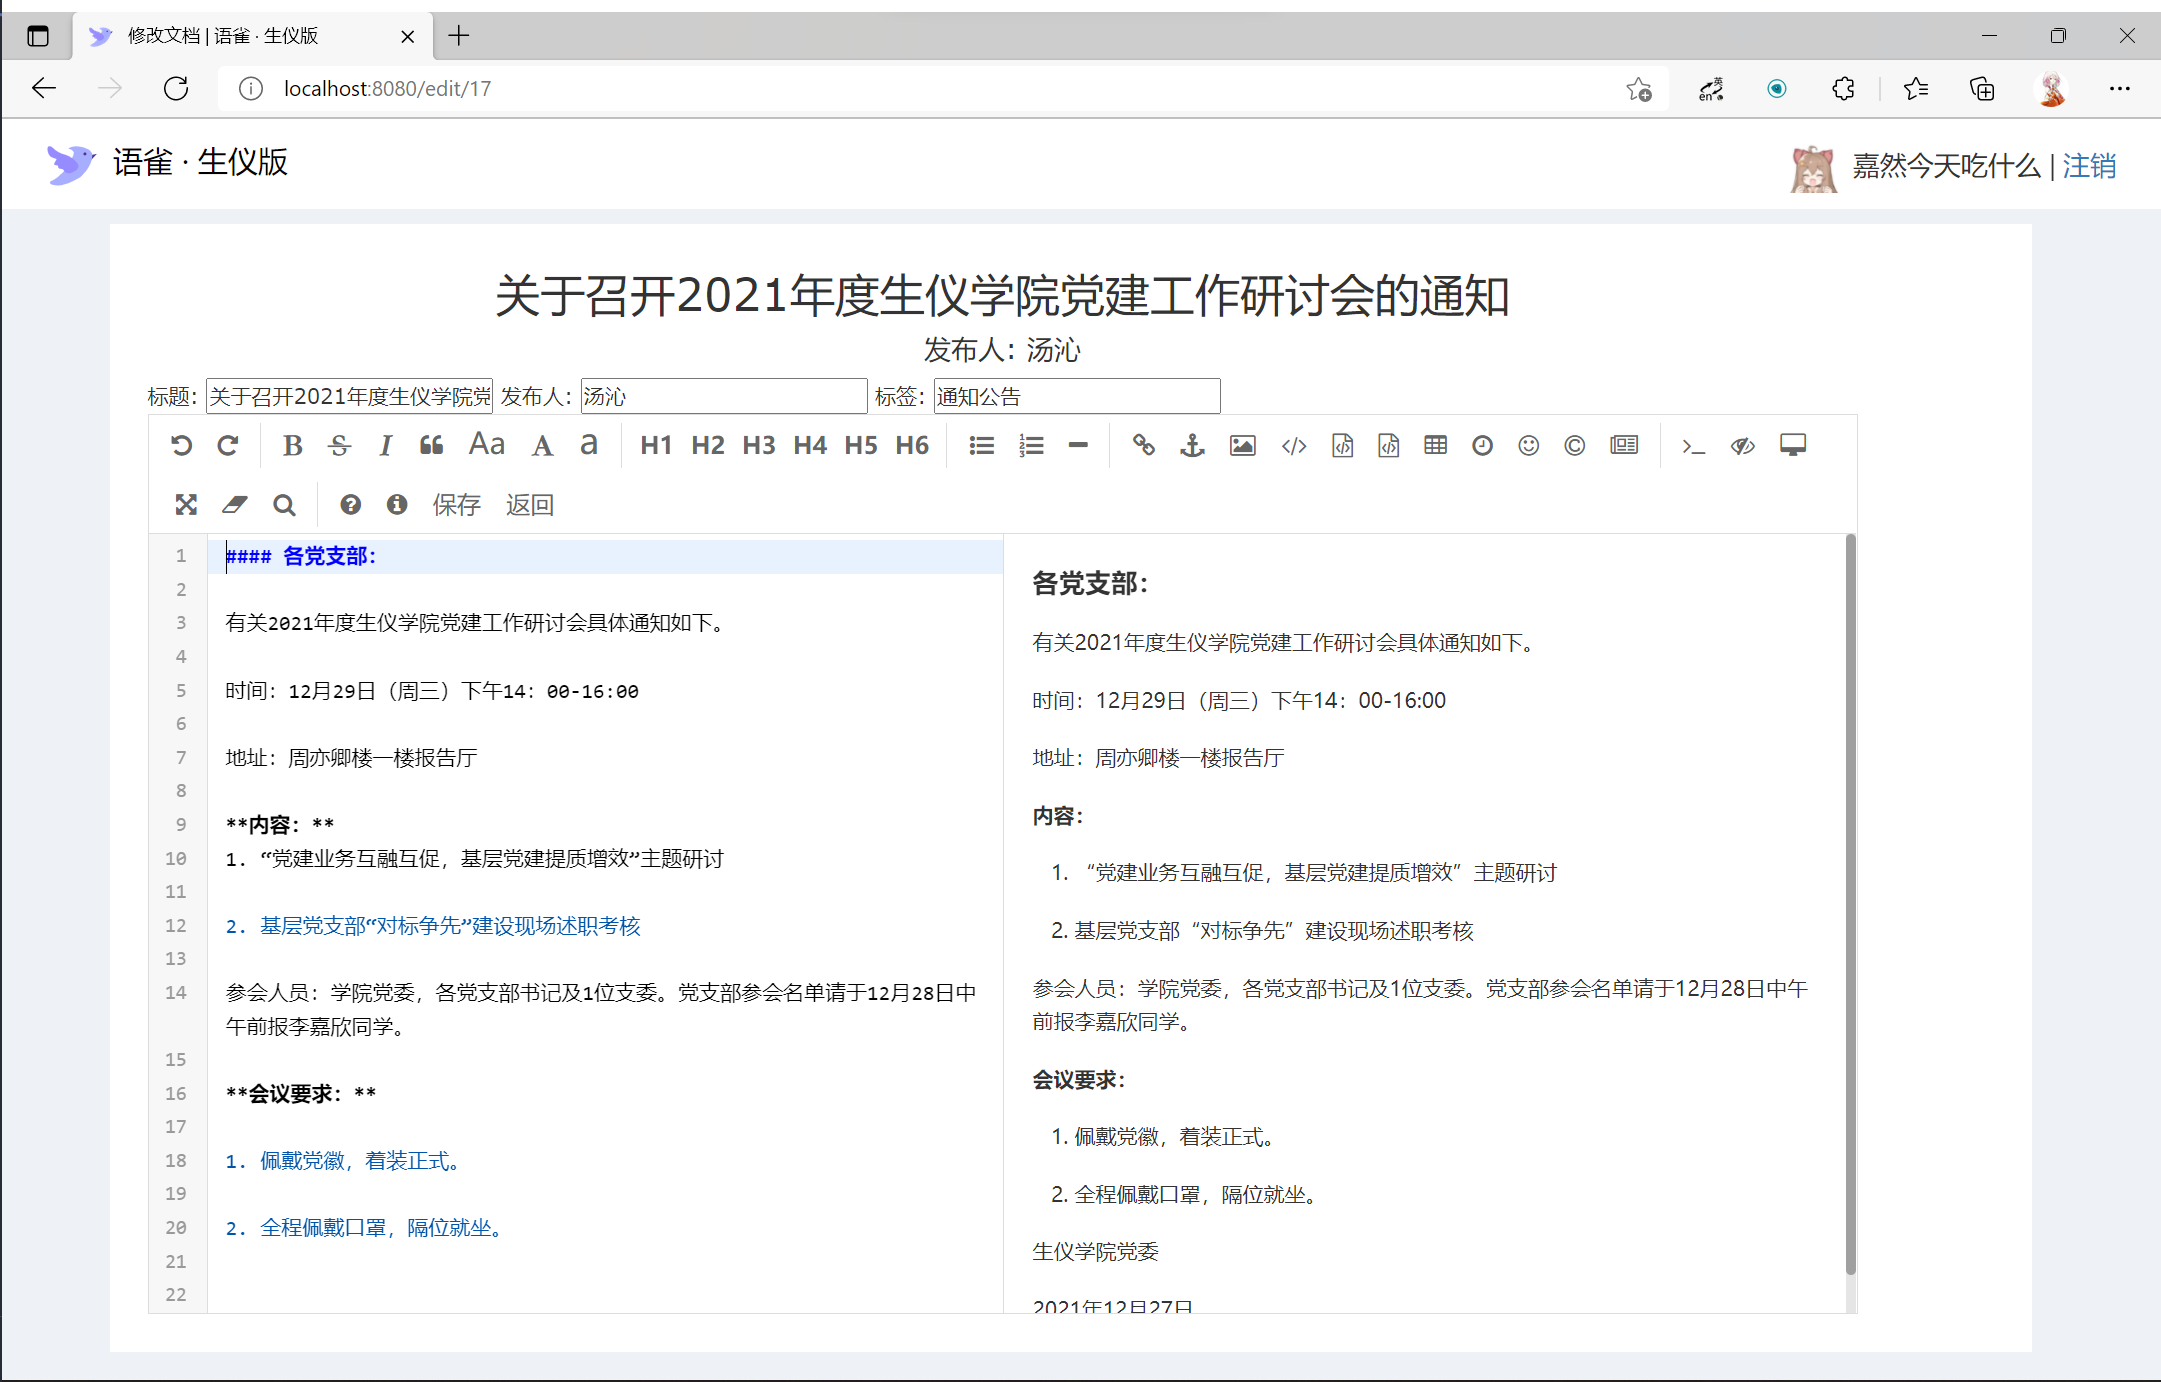Open help with the question mark icon
Image resolution: width=2161 pixels, height=1382 pixels.
pyautogui.click(x=350, y=505)
